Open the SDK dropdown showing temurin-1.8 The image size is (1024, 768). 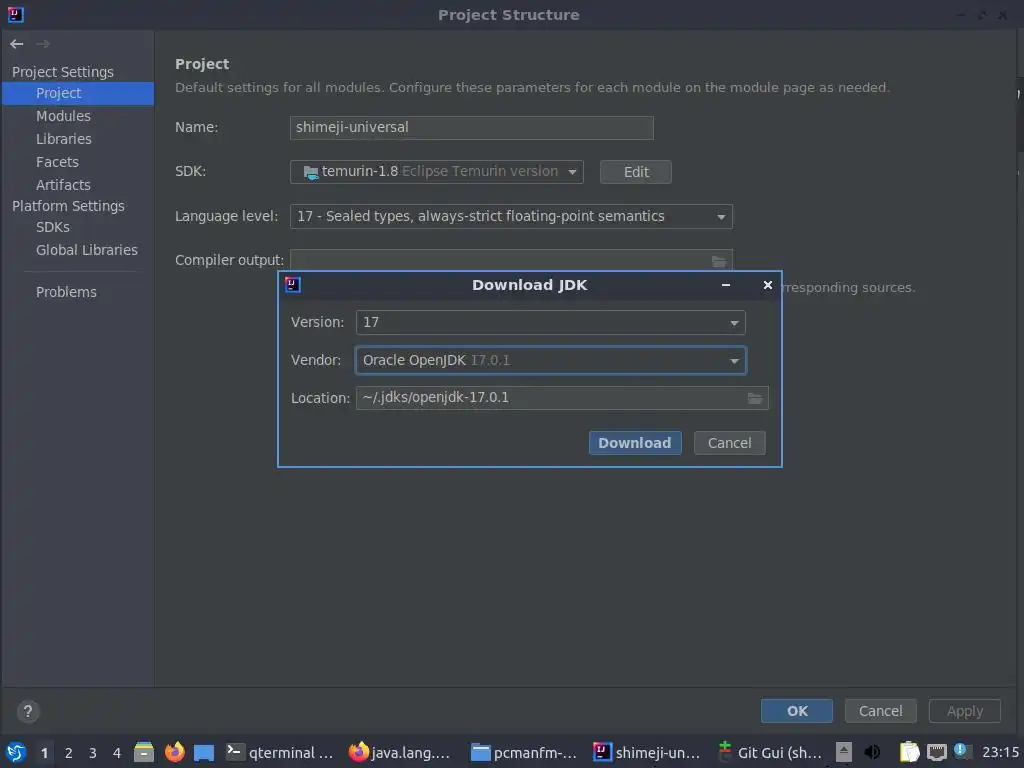click(436, 172)
